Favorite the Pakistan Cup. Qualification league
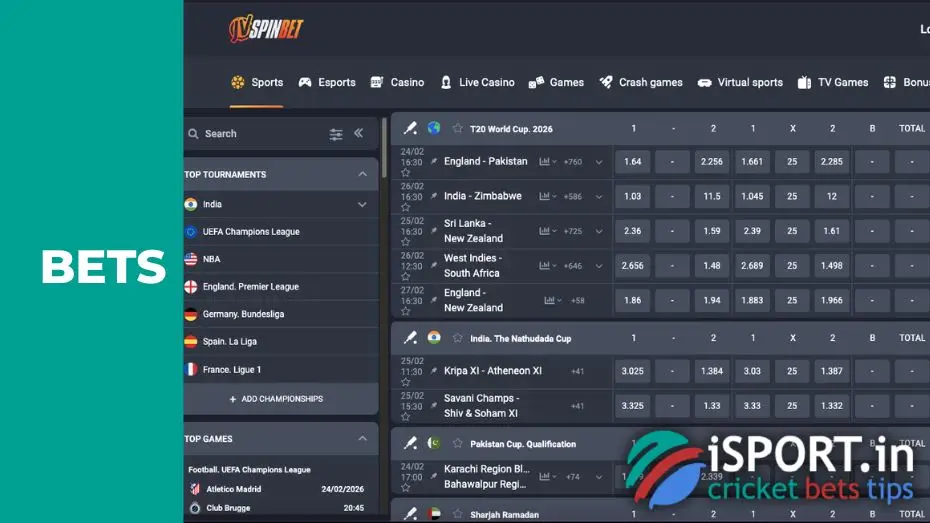This screenshot has height=523, width=930. (x=457, y=443)
